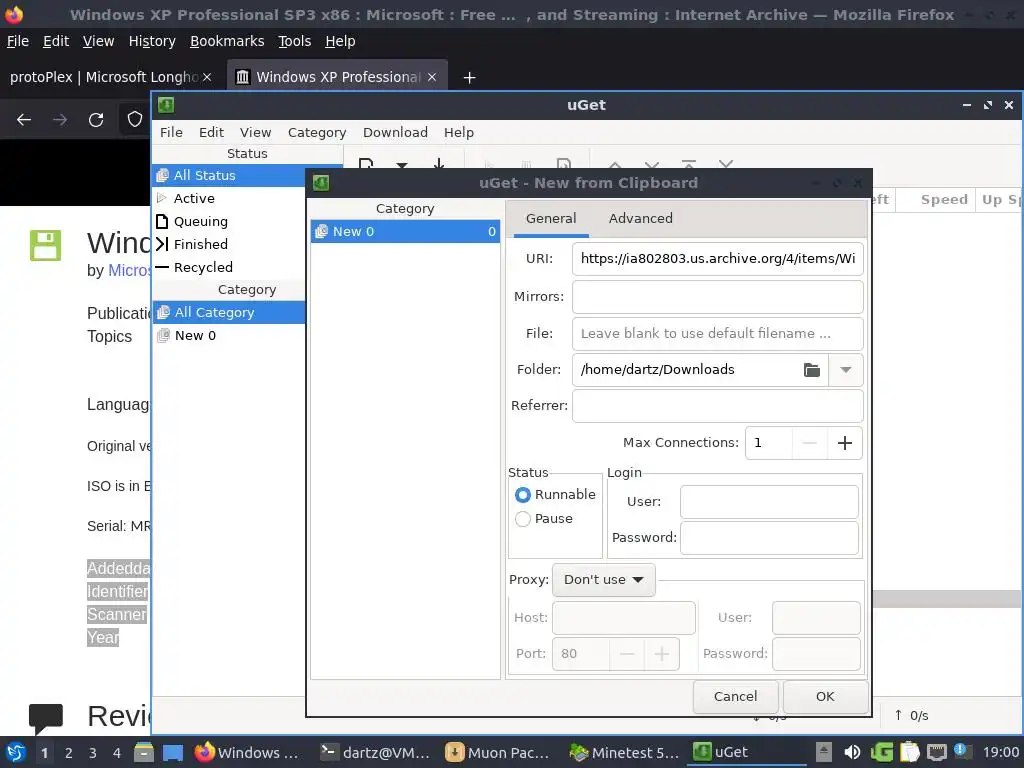Browse for download folder with folder icon

pos(812,370)
